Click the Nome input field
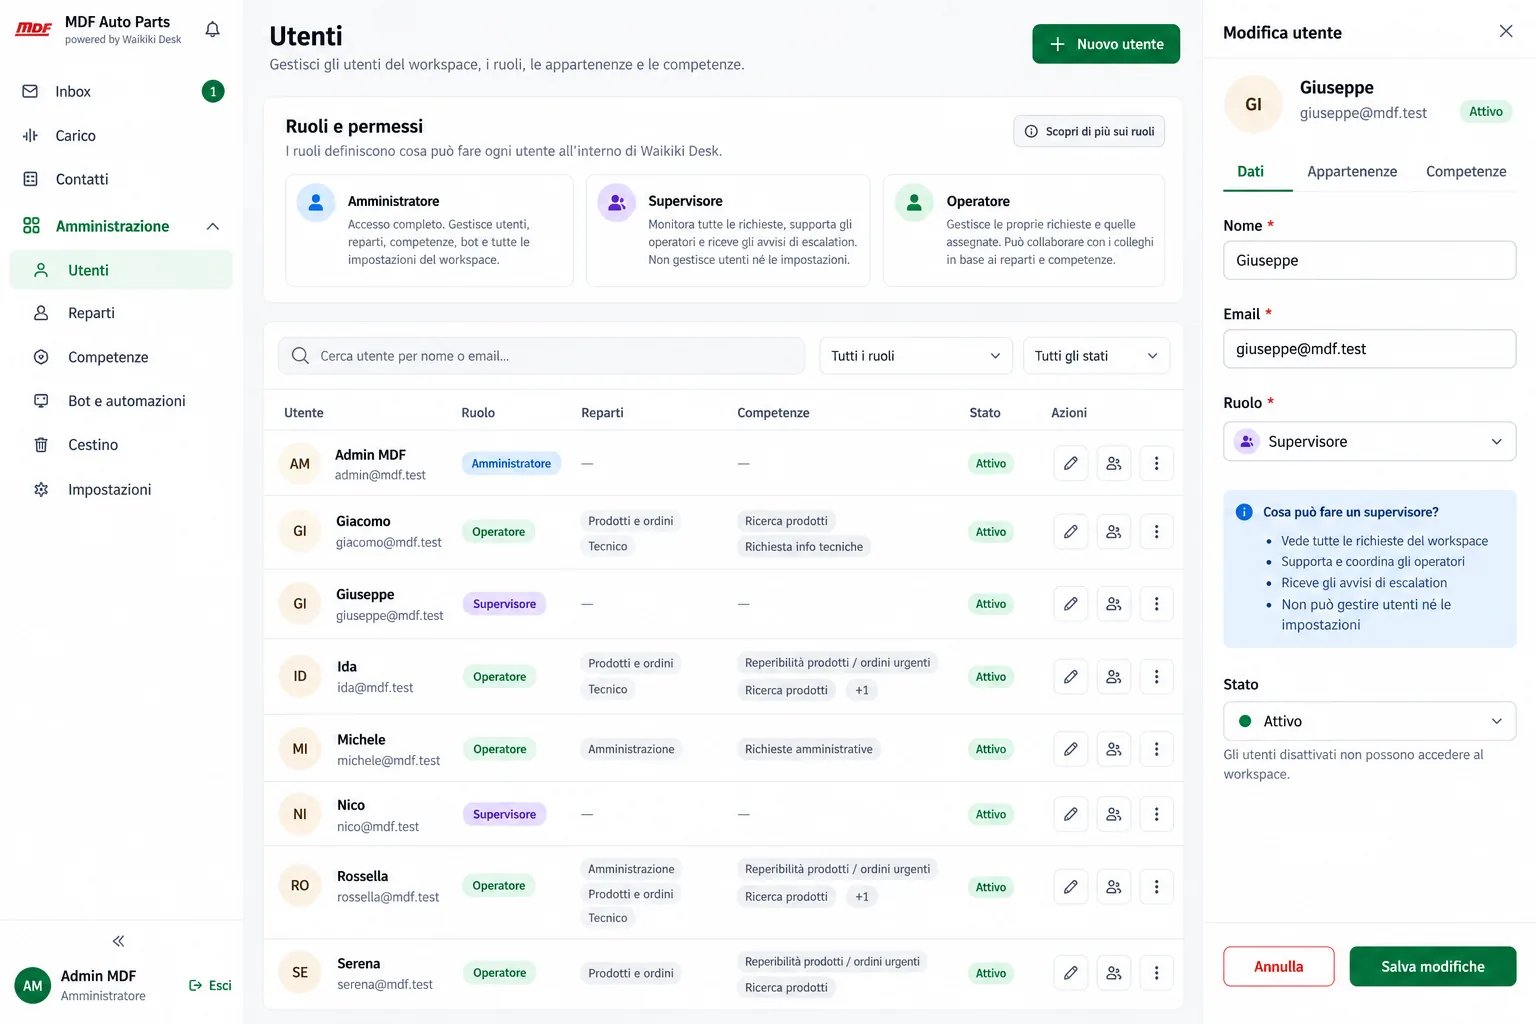 (1369, 260)
